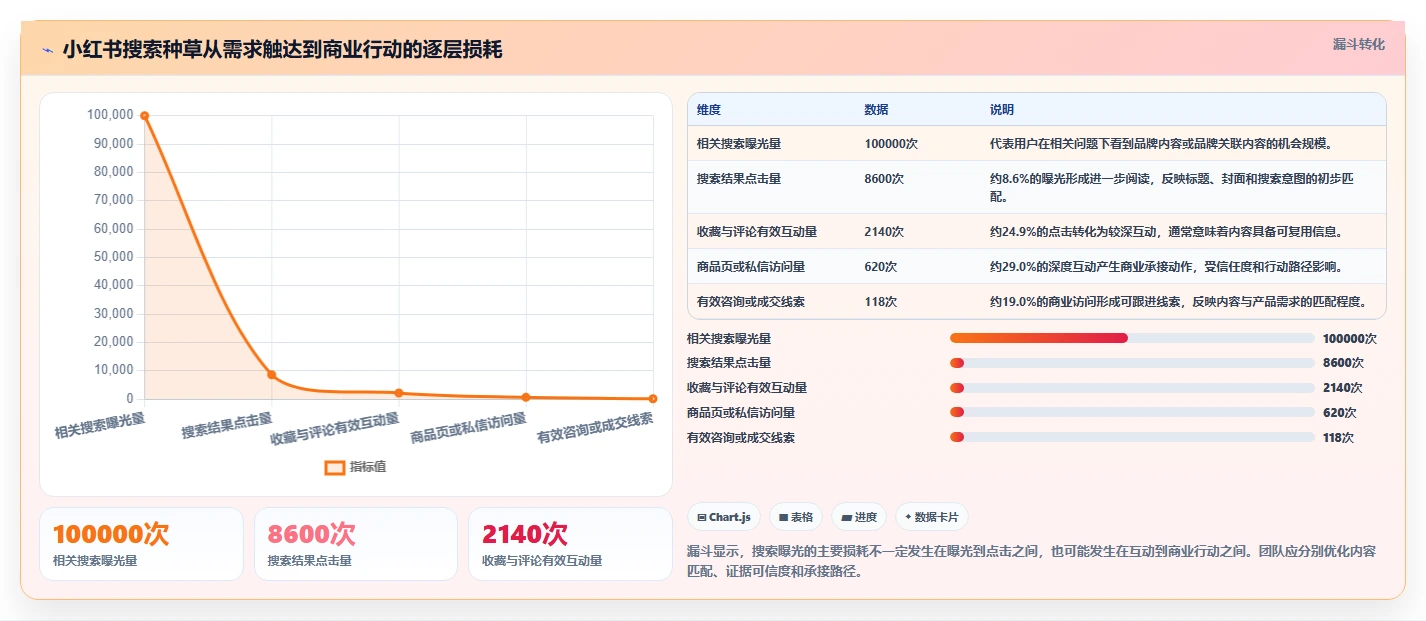Click the 620次 value beside progress bar
The image size is (1426, 621).
coord(1339,412)
